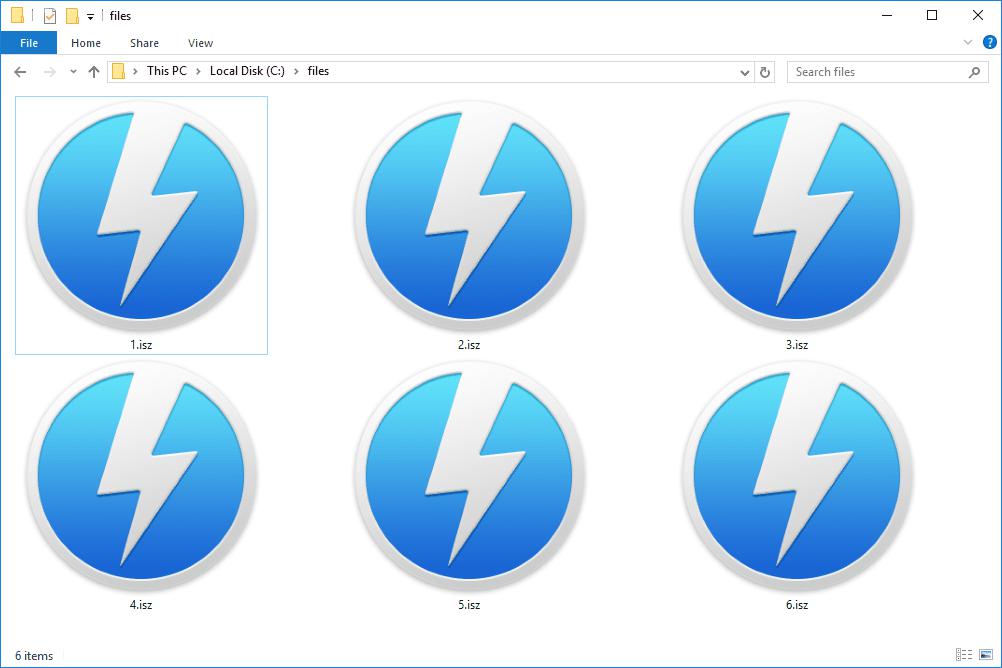This screenshot has height=668, width=1002.
Task: Open the View ribbon tab
Action: point(200,43)
